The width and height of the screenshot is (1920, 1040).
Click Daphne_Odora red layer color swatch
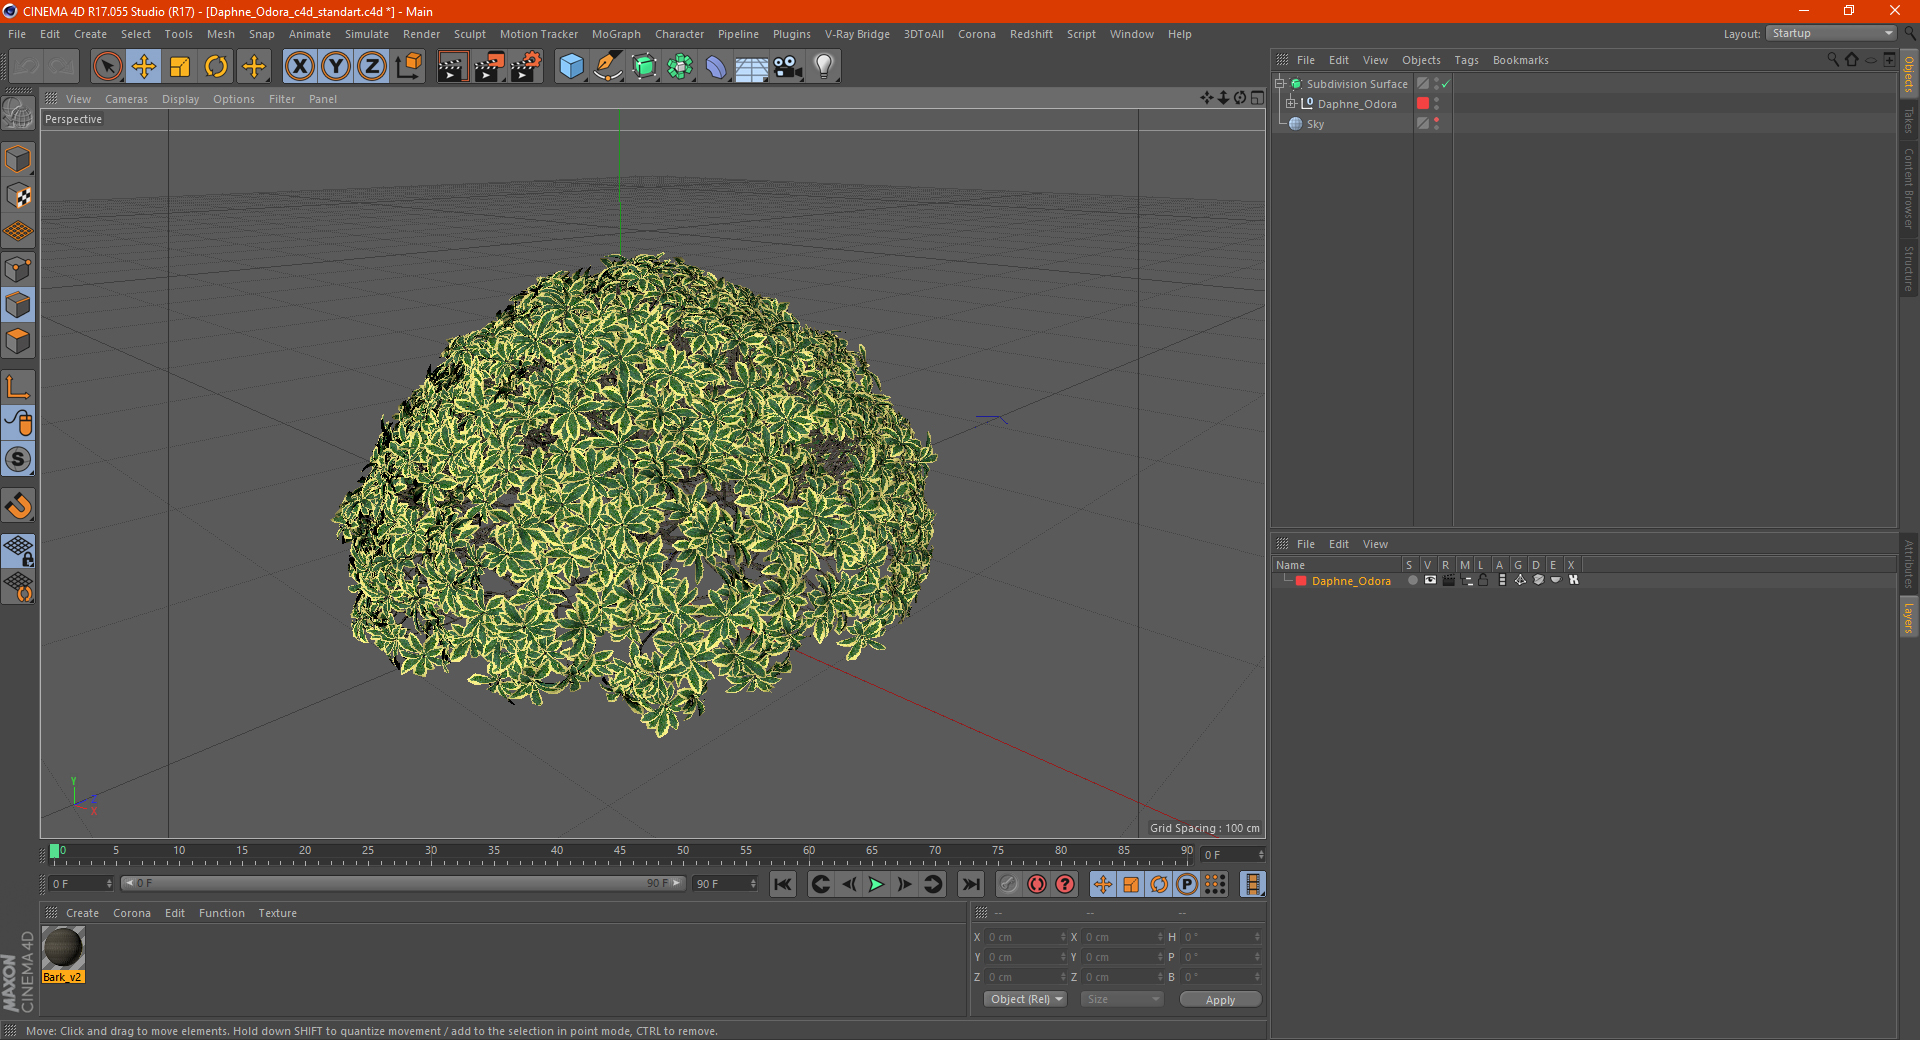point(1300,581)
